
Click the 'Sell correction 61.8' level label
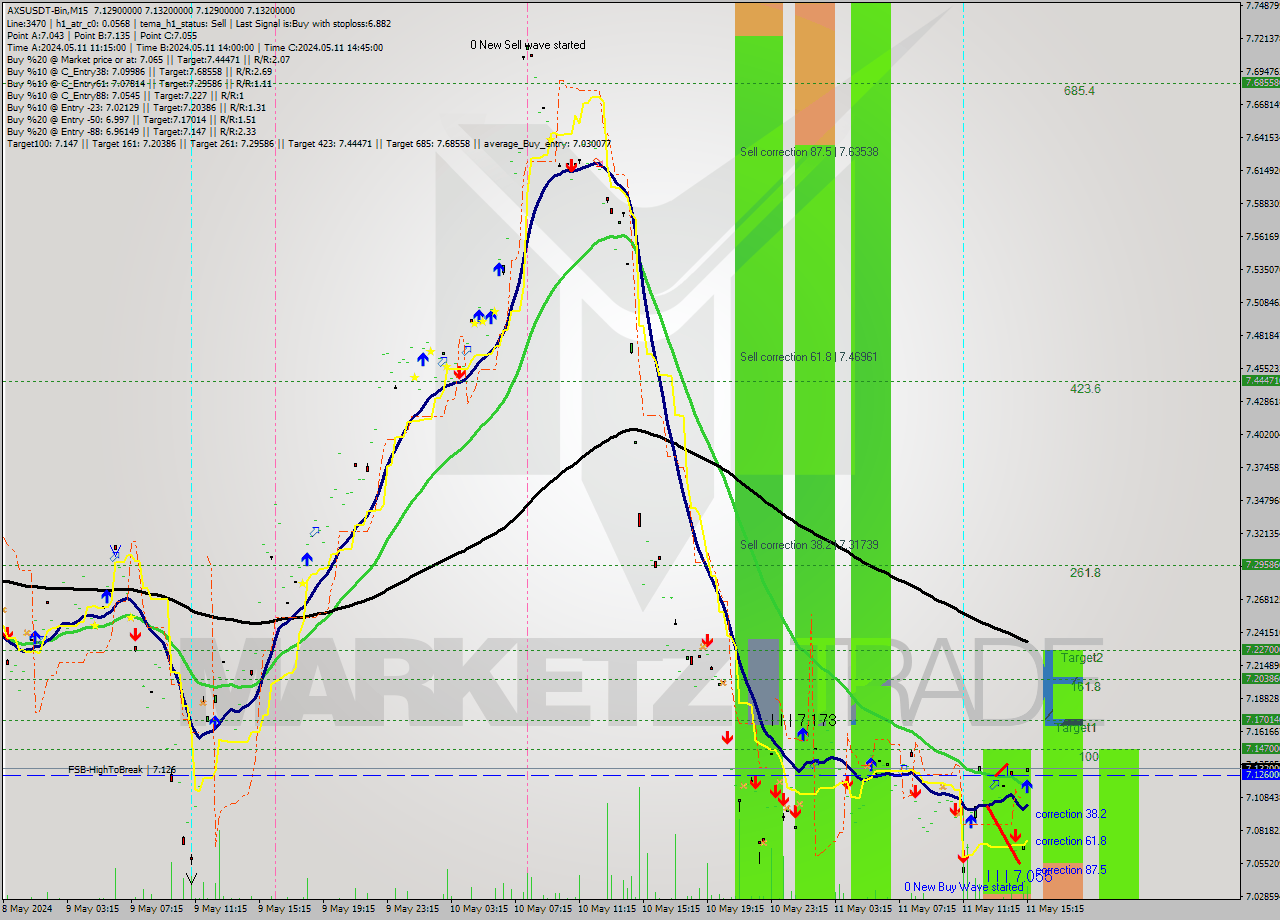809,357
